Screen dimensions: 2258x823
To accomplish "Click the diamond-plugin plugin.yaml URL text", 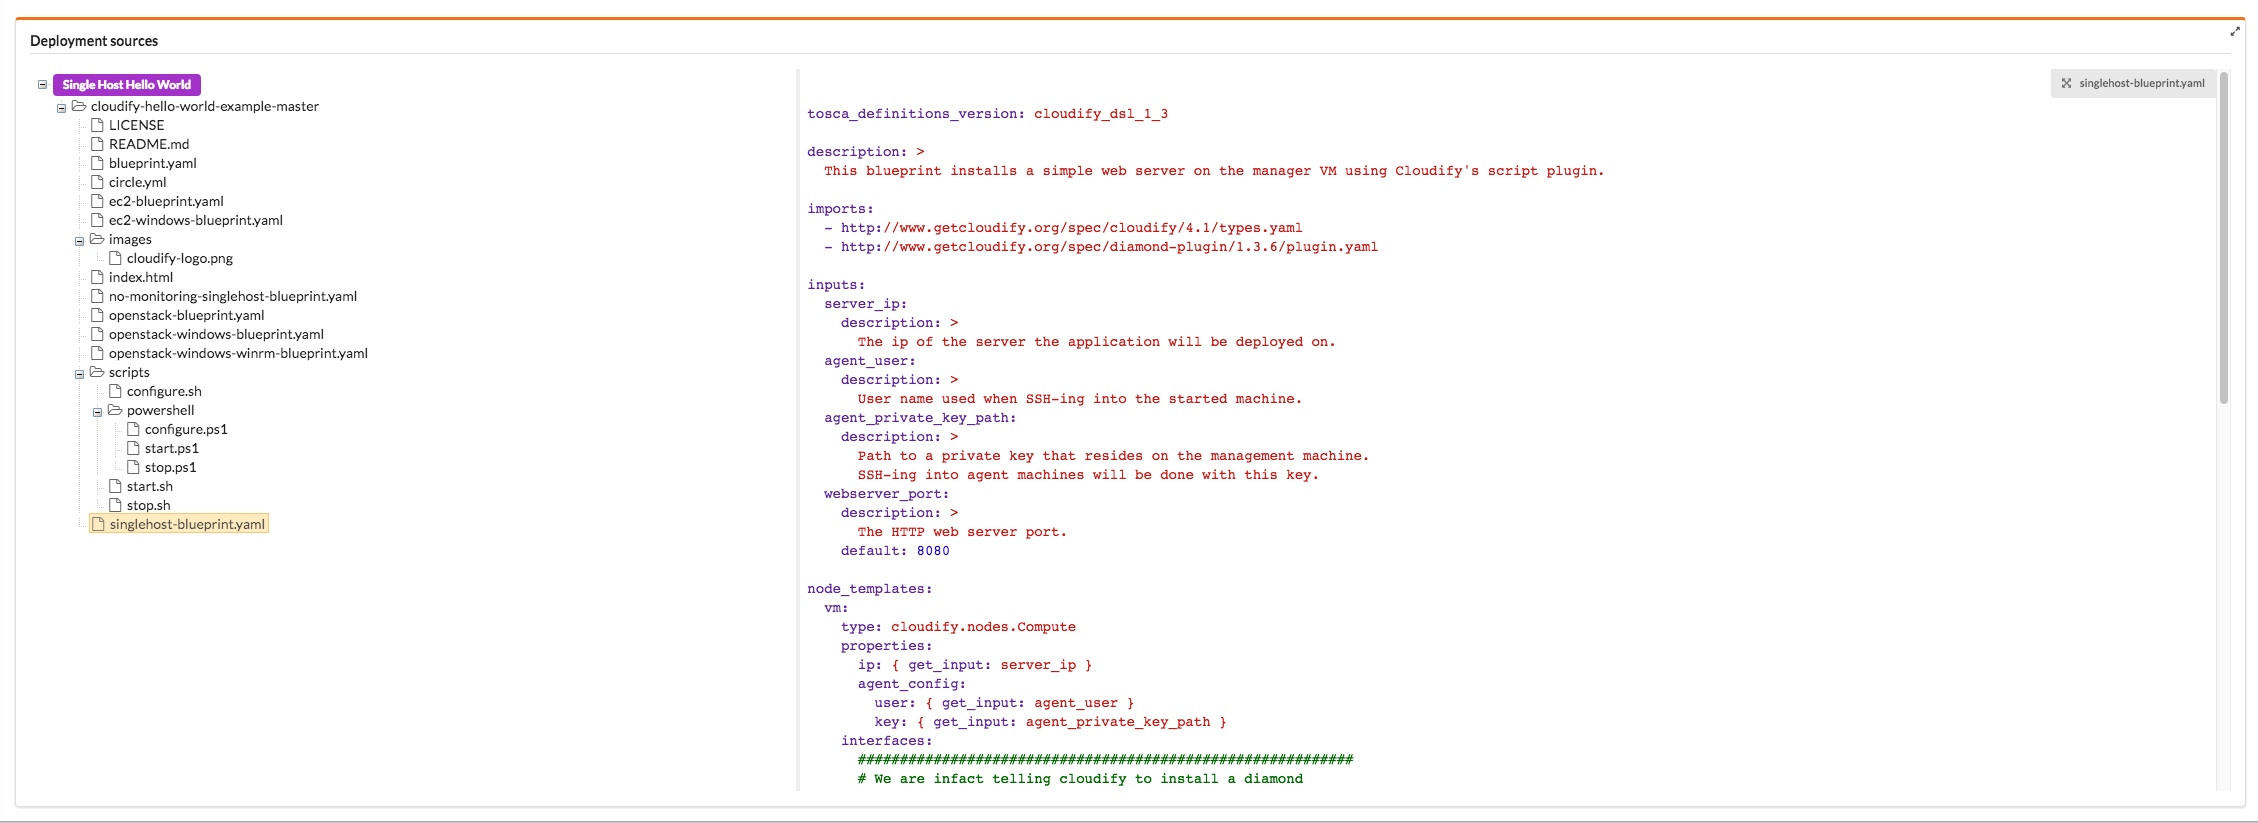I will click(x=1109, y=247).
